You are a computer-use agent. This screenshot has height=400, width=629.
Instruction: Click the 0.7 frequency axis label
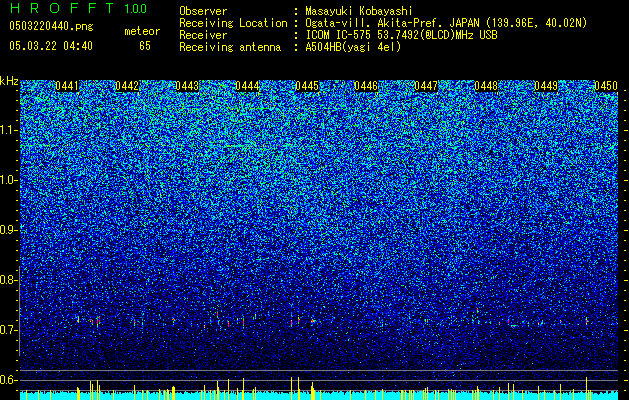pyautogui.click(x=8, y=330)
